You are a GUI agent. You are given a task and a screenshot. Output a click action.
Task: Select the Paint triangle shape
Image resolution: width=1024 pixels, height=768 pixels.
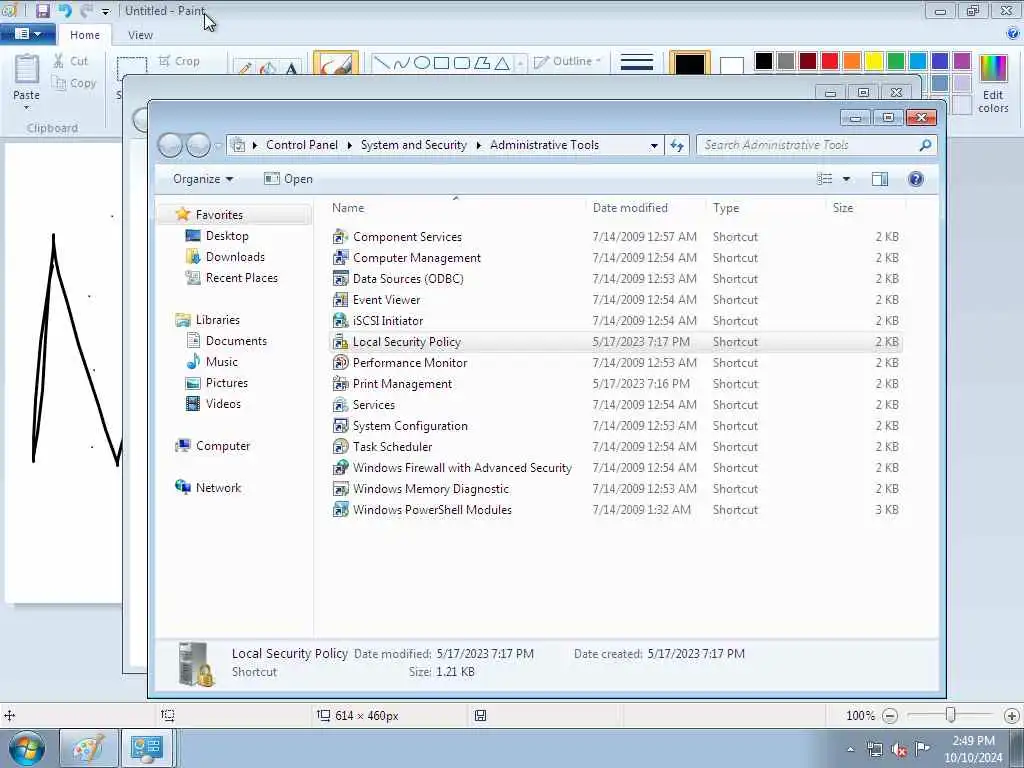502,63
